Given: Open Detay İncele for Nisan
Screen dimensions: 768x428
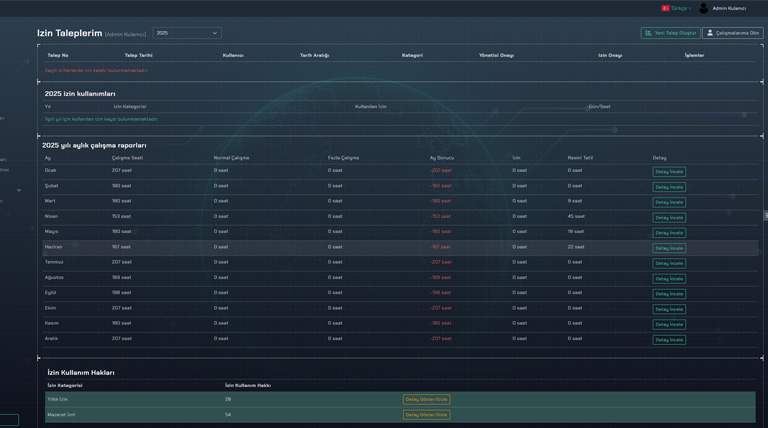Looking at the screenshot, I should 669,217.
